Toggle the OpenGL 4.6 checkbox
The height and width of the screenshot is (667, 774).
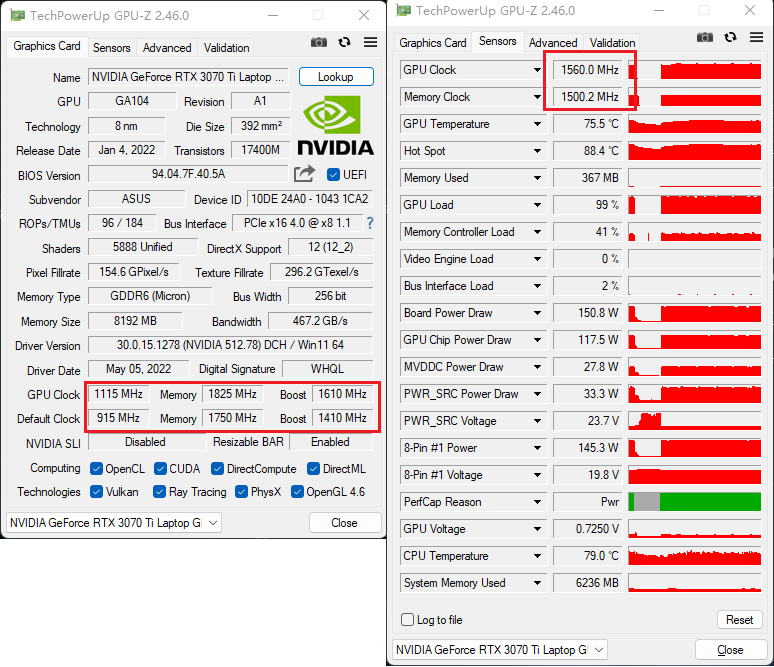[x=297, y=492]
